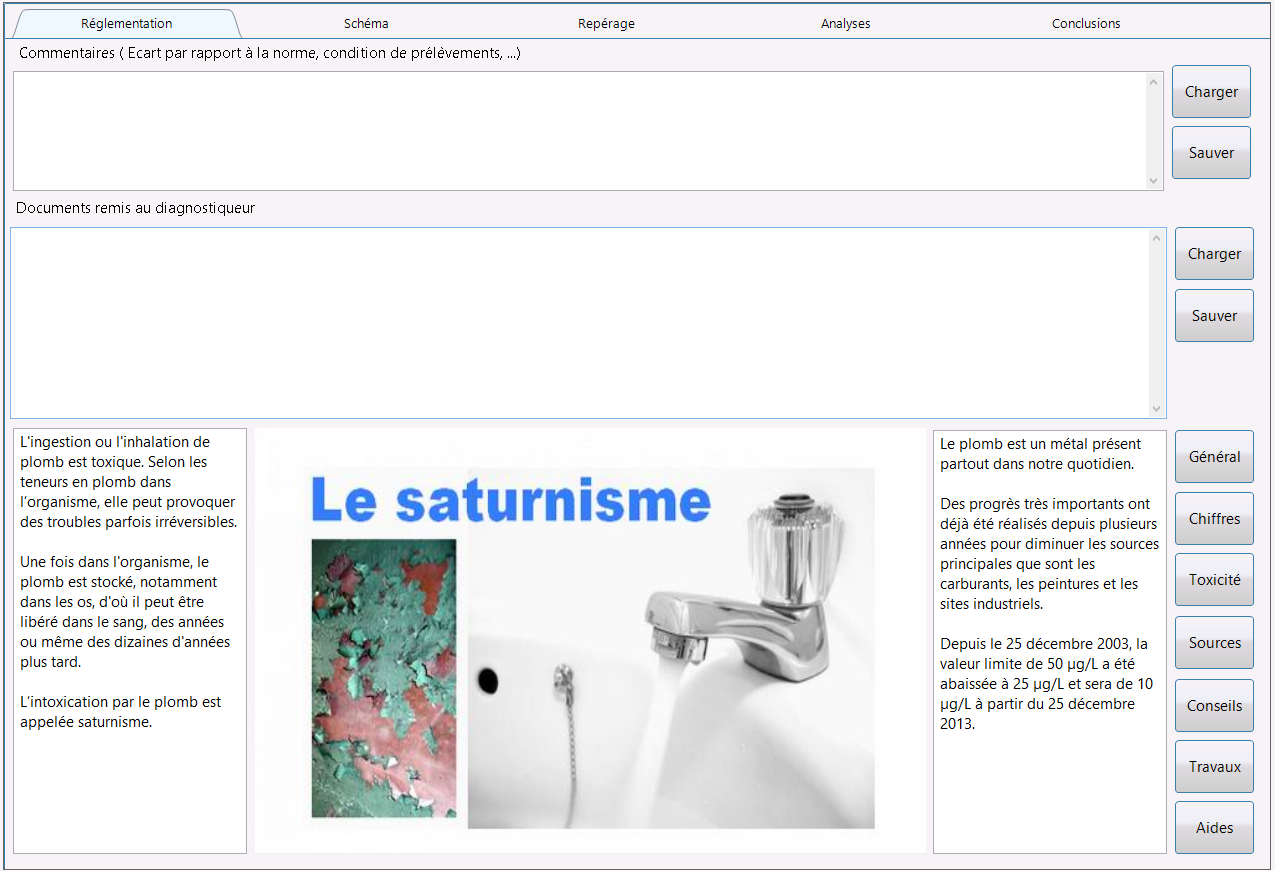This screenshot has width=1275, height=871.
Task: Display the Toxicité information
Action: tap(1214, 580)
